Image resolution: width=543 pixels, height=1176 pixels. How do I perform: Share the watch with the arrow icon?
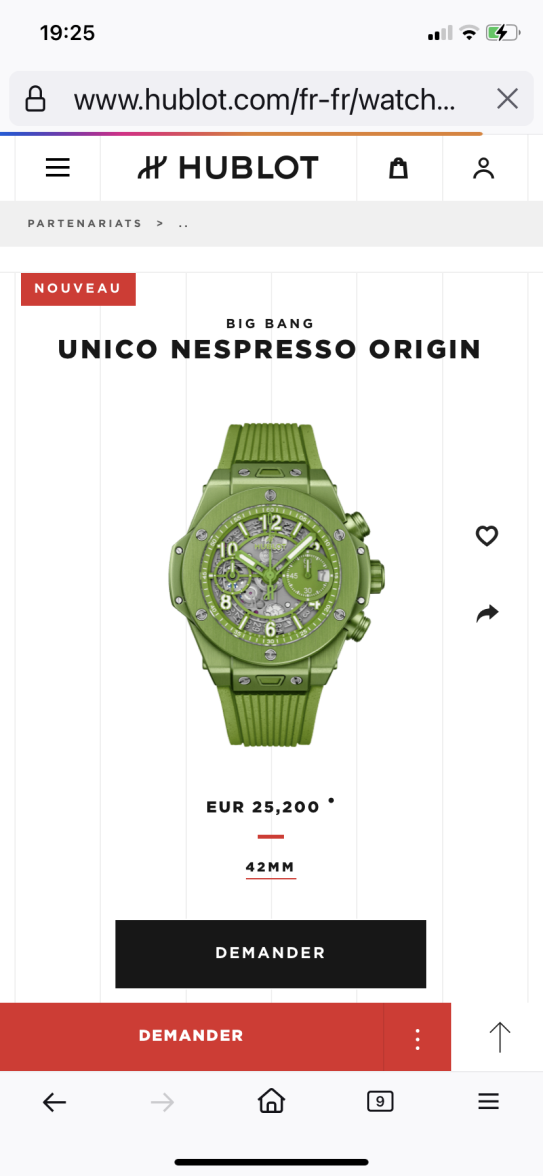[487, 614]
